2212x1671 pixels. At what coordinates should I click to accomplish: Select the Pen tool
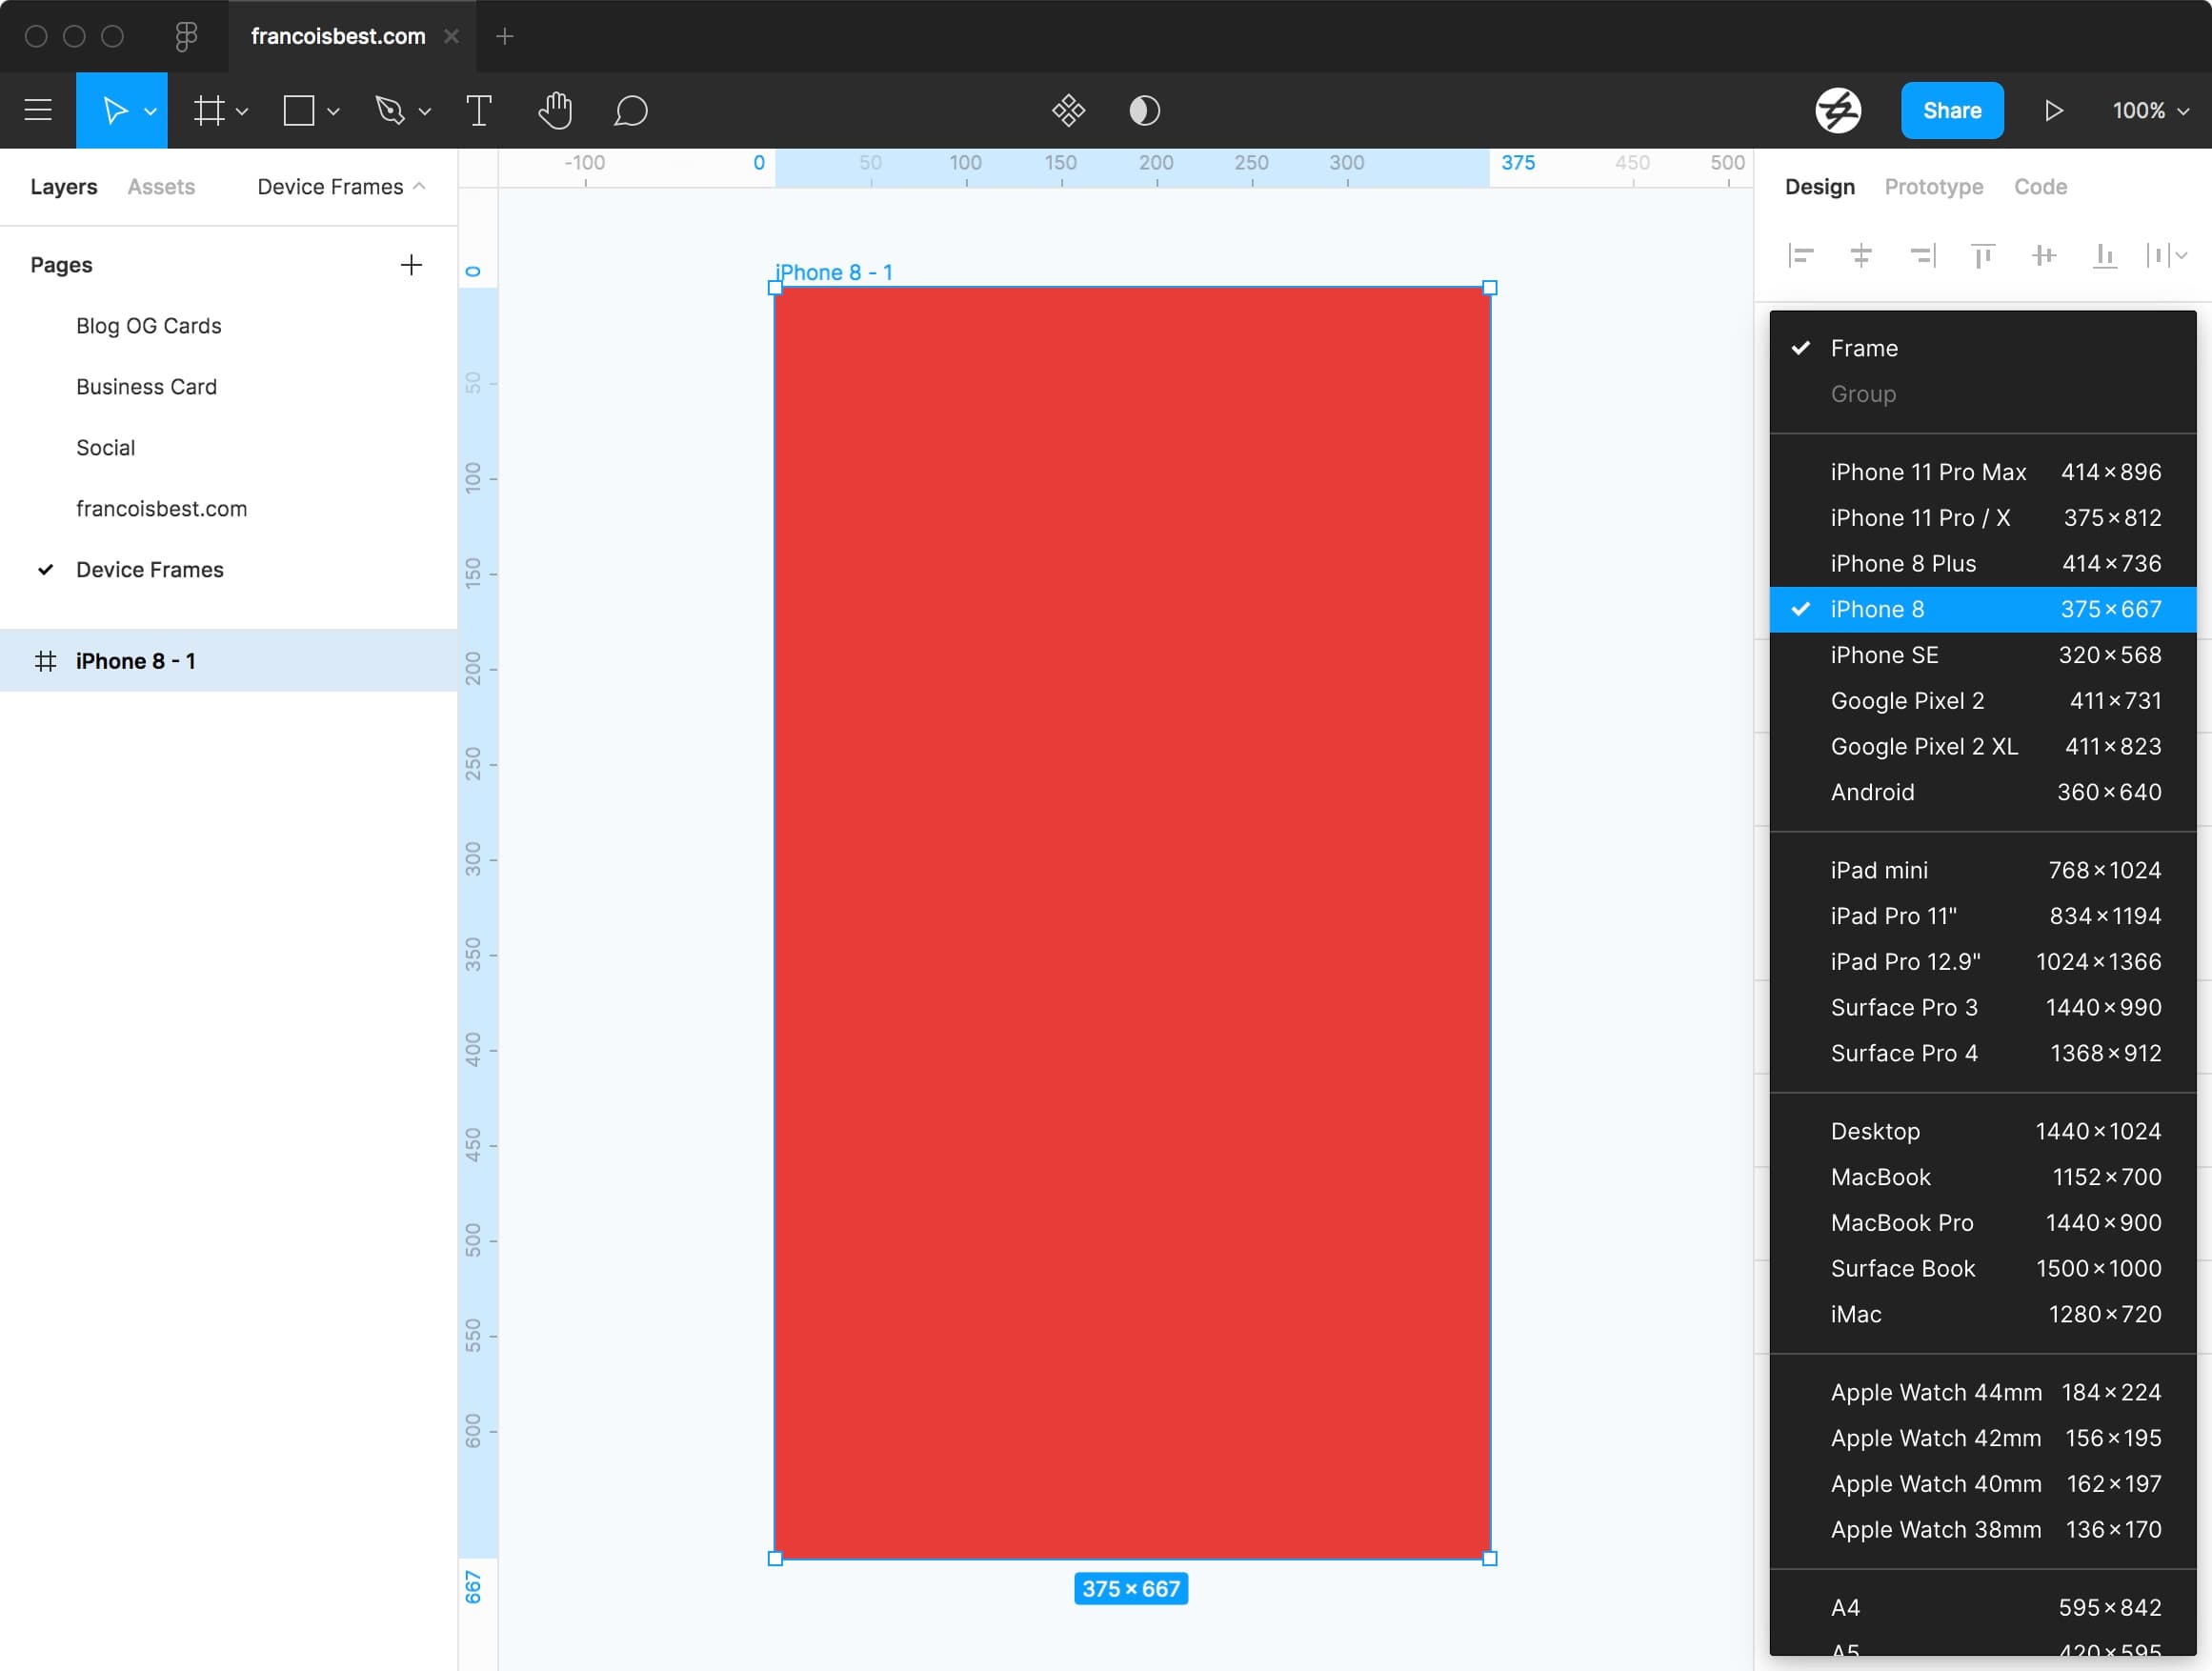tap(392, 110)
